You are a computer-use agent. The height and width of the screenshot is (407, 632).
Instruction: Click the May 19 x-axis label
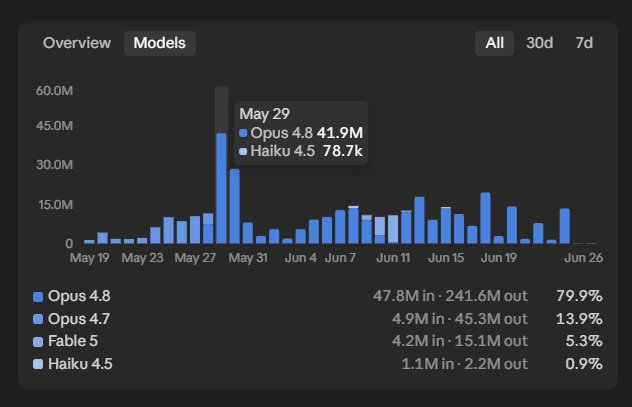[89, 257]
